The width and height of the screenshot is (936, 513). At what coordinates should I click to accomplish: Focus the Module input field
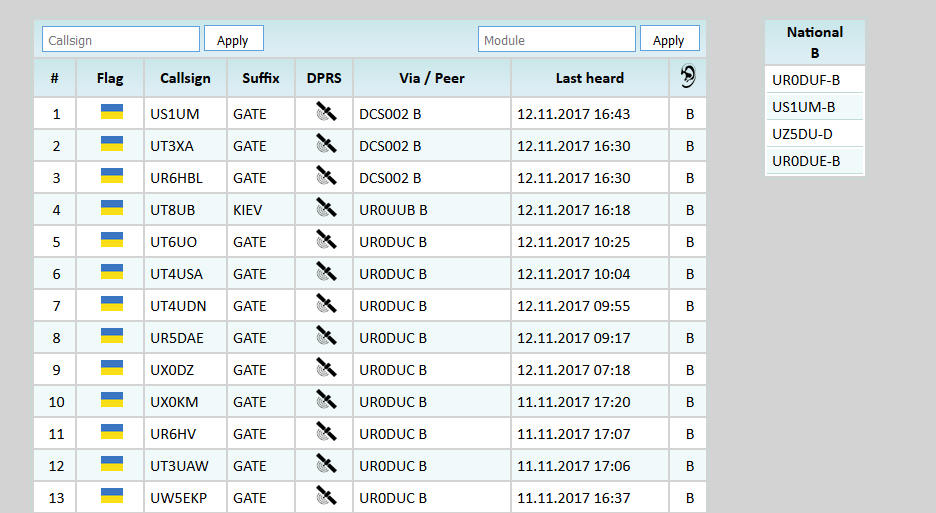click(x=557, y=40)
